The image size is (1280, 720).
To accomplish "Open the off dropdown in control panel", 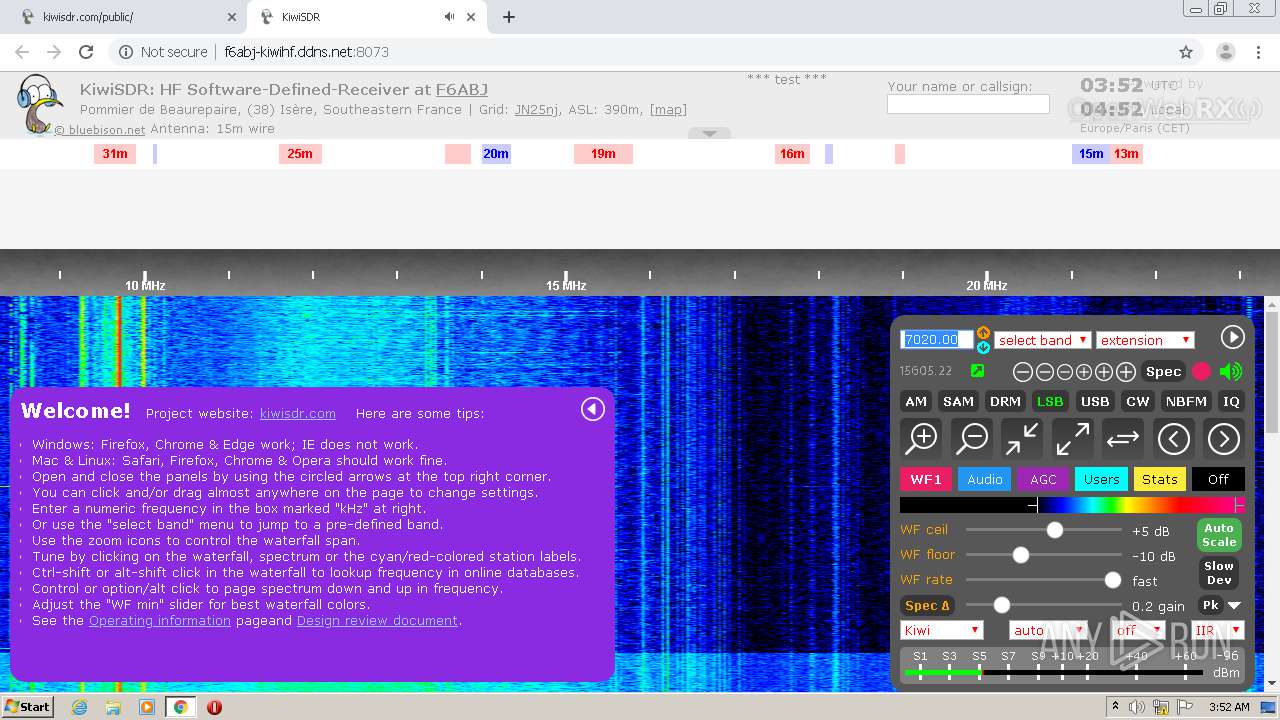I will click(x=1139, y=630).
